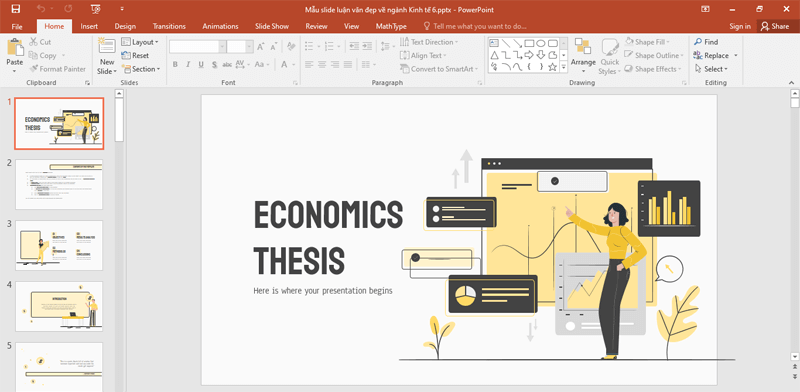Click Sign in link

point(740,26)
